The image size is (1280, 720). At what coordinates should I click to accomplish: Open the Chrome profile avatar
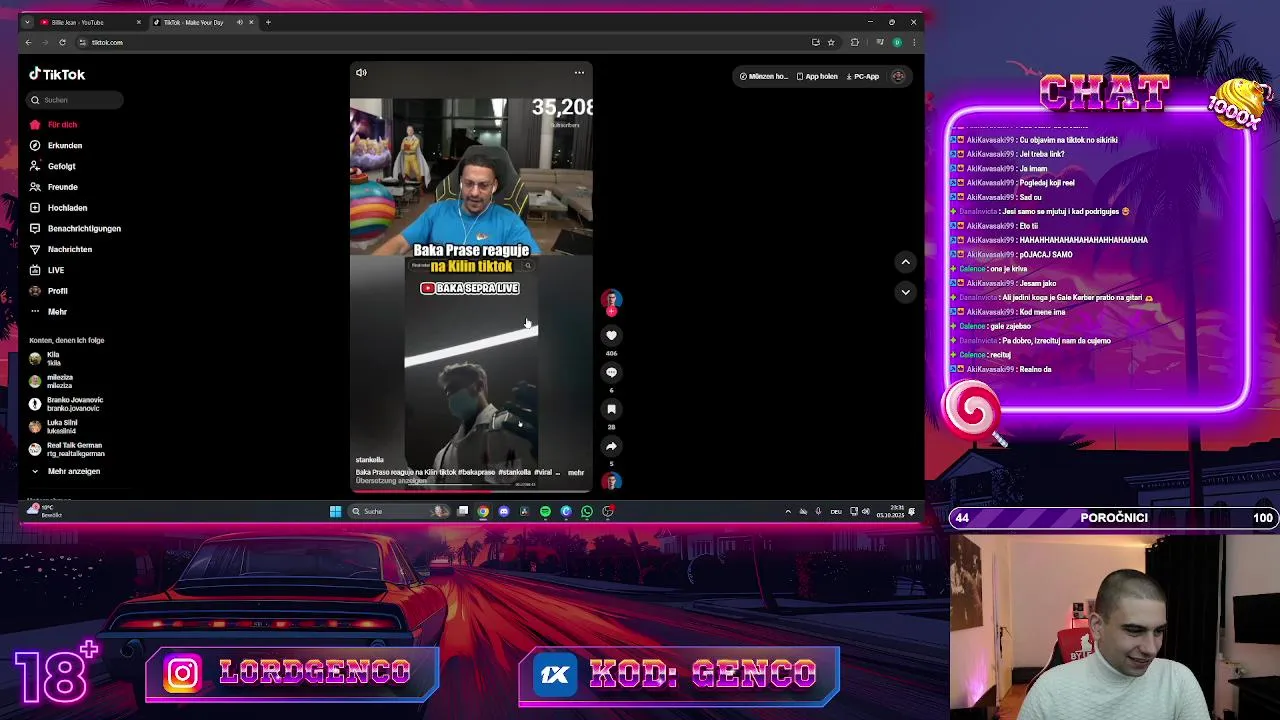(897, 42)
